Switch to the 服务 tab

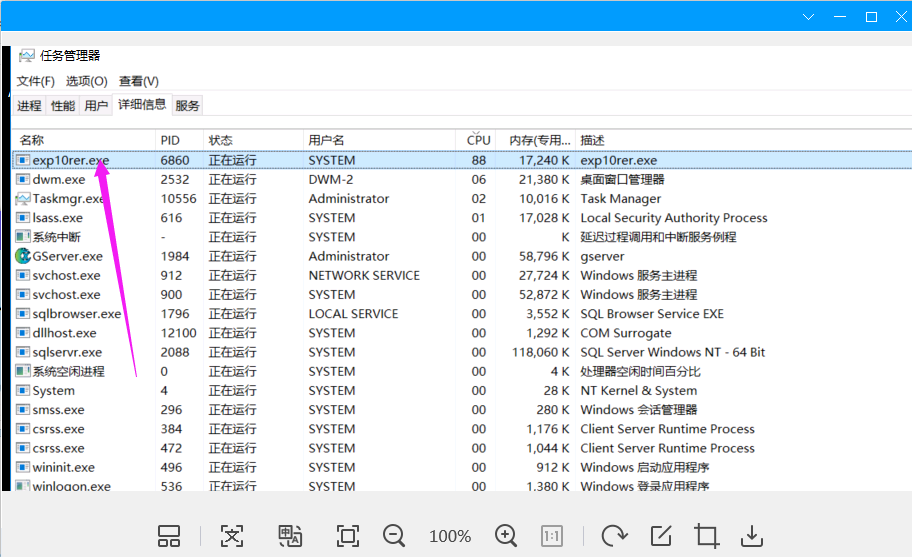[x=187, y=105]
